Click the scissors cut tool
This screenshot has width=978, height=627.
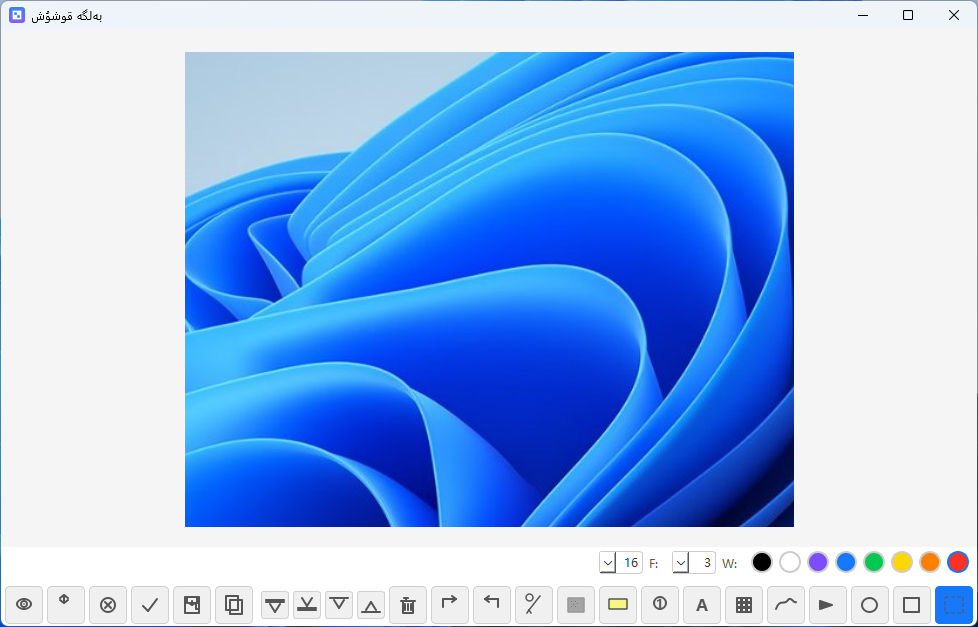coord(534,605)
